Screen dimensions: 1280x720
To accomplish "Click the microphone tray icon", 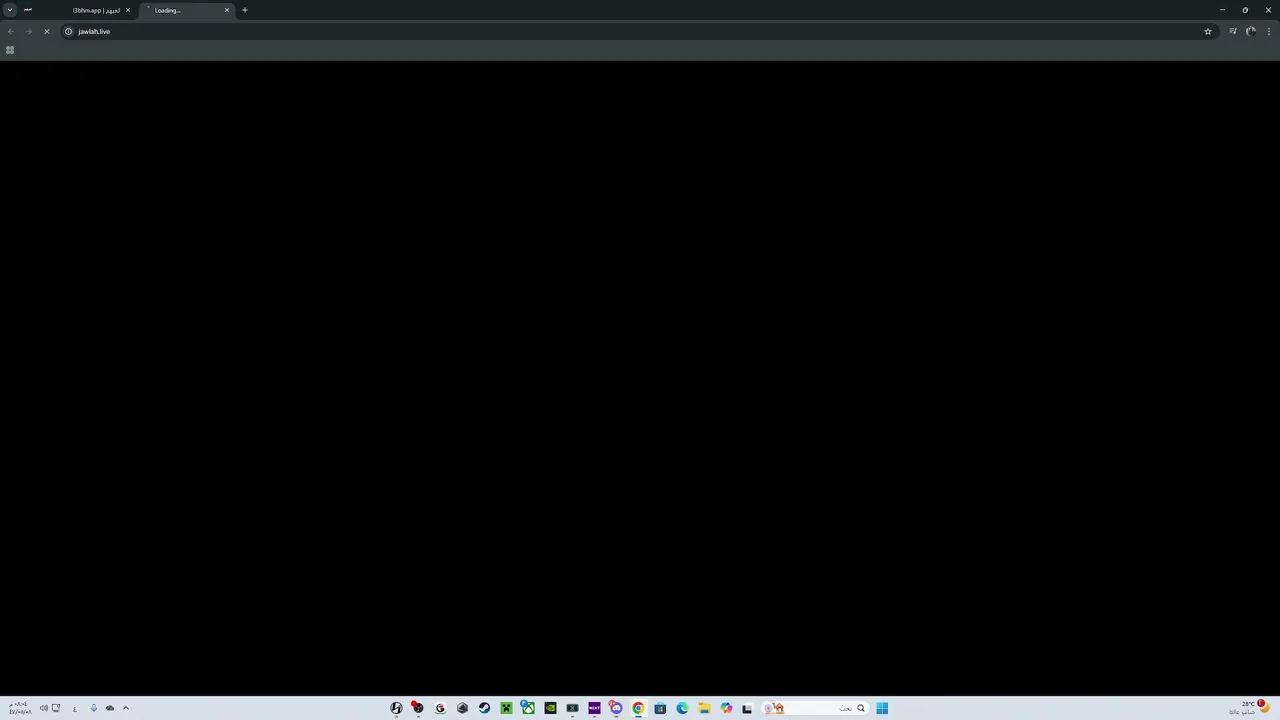I will (94, 708).
